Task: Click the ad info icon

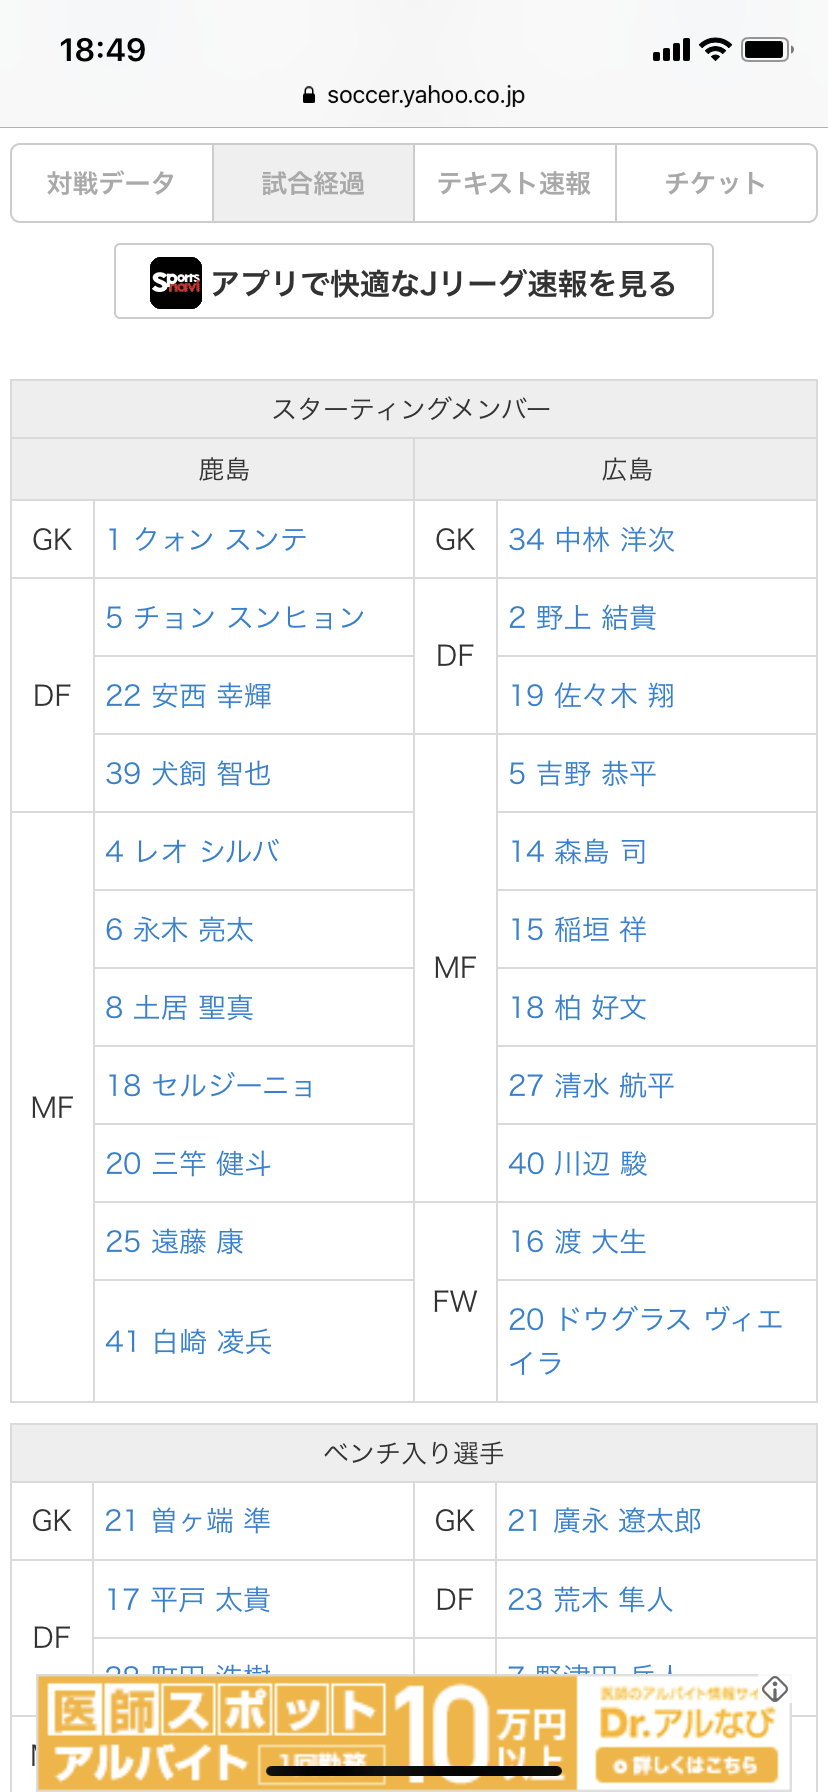Action: (x=775, y=1689)
